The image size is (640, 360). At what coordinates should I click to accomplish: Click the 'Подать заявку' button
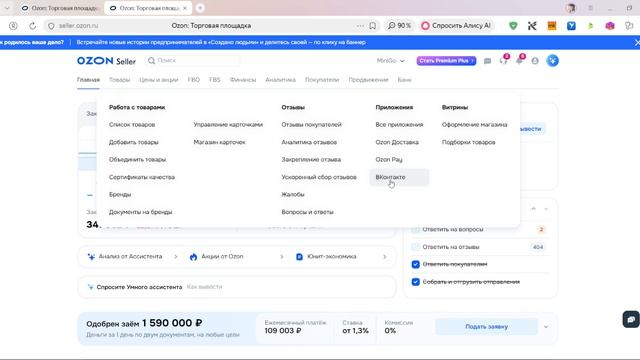tap(487, 327)
